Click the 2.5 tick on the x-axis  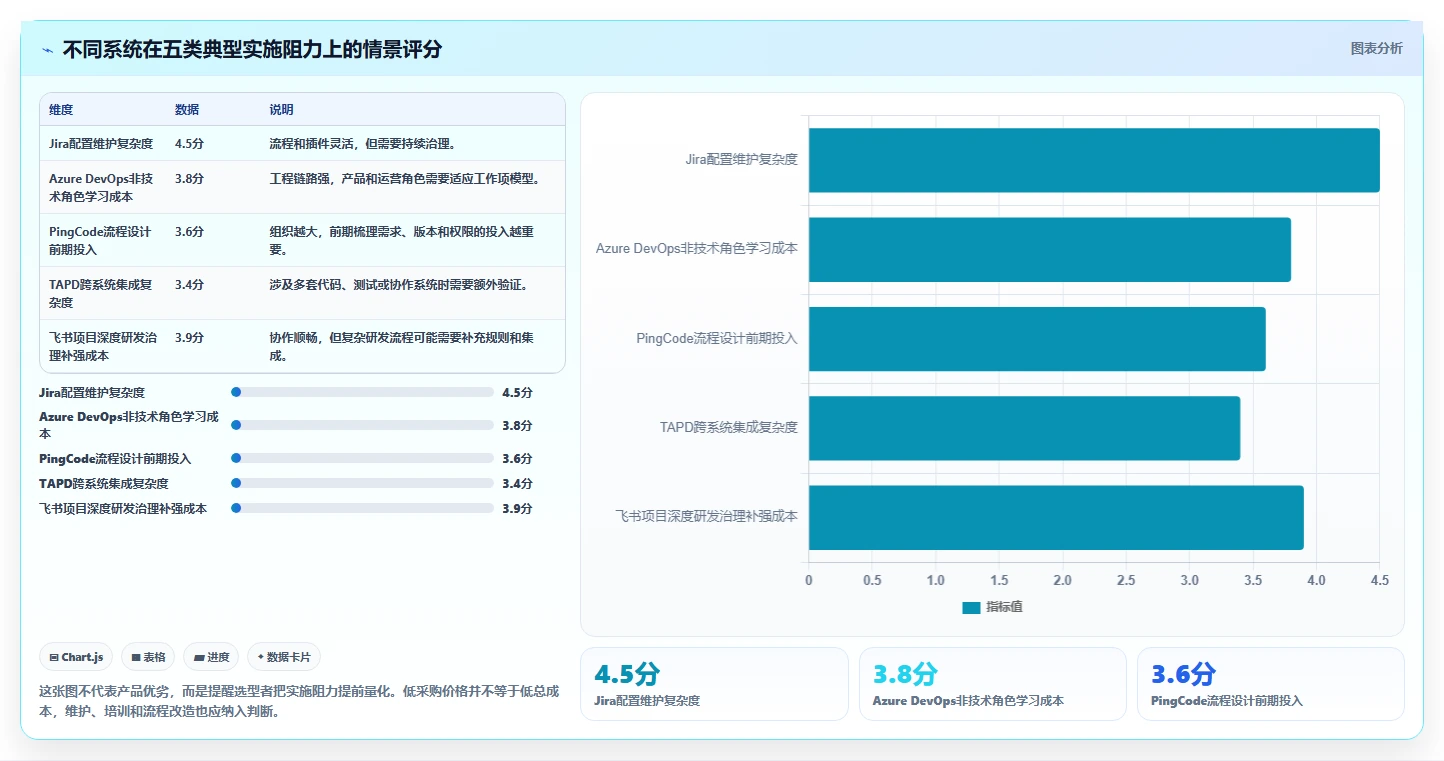(1126, 580)
